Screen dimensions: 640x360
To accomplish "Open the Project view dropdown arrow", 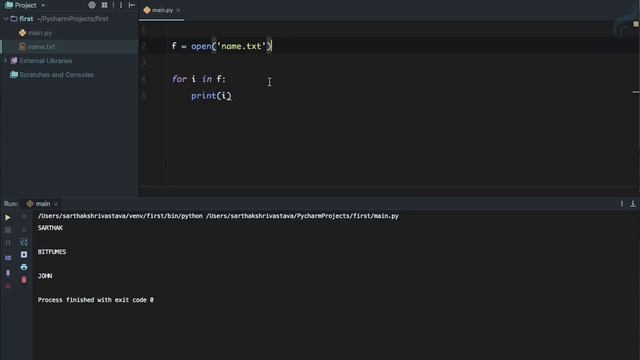I will pos(43,5).
